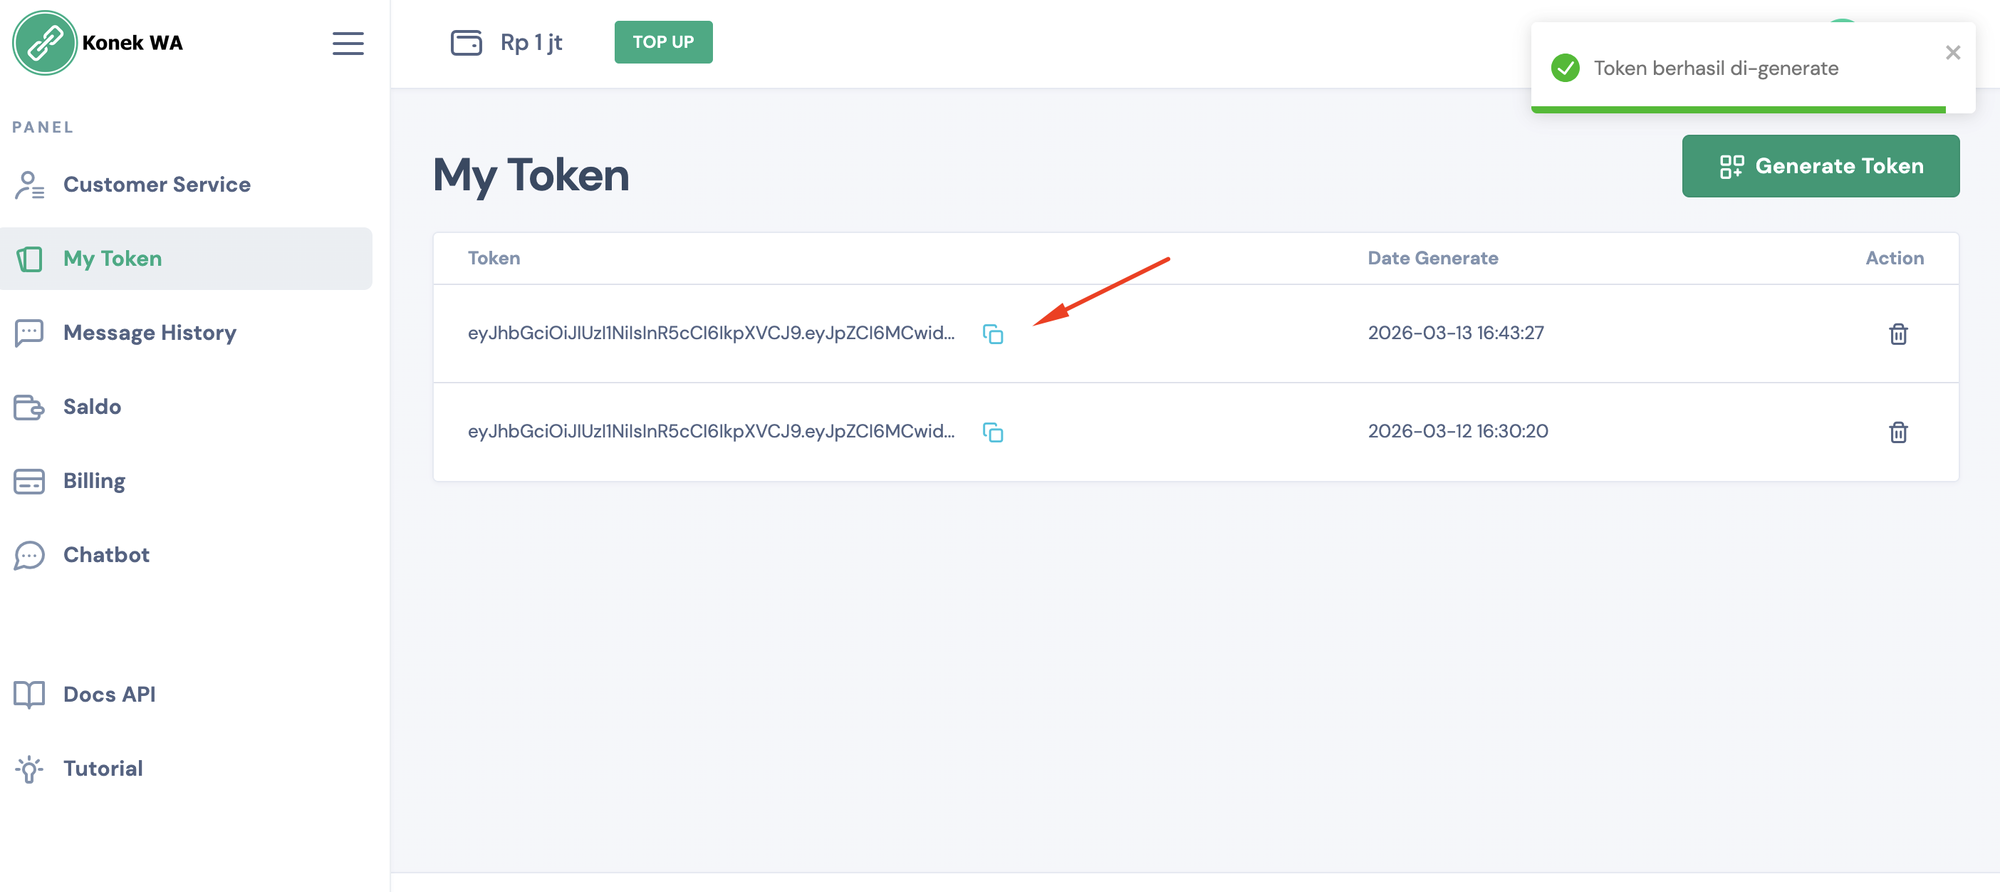
Task: Open the Billing section
Action: tap(94, 481)
